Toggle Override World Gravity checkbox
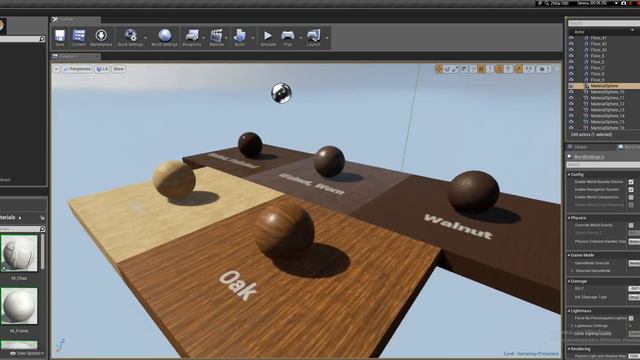Viewport: 640px width, 360px height. [631, 225]
